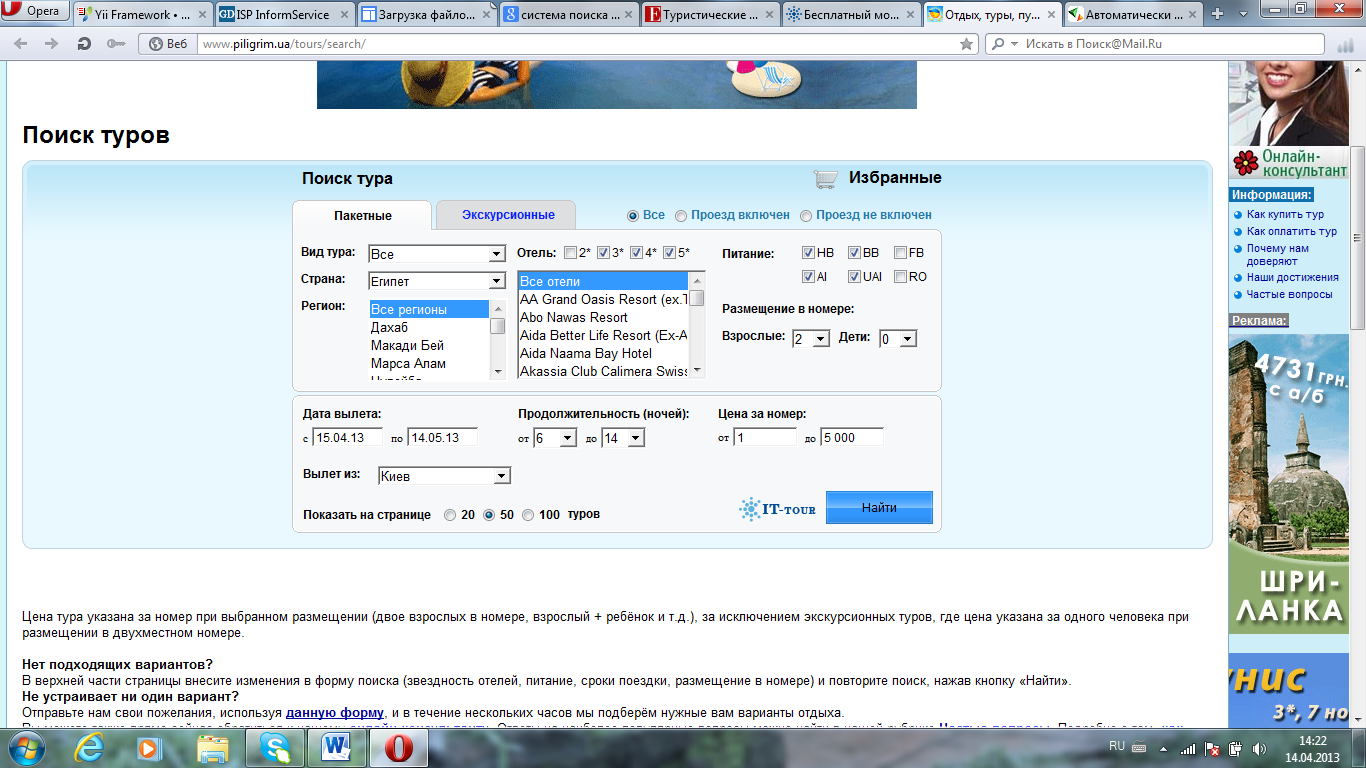Uncheck the 3* hotel checkbox
Screen dimensions: 1366x768
603,253
